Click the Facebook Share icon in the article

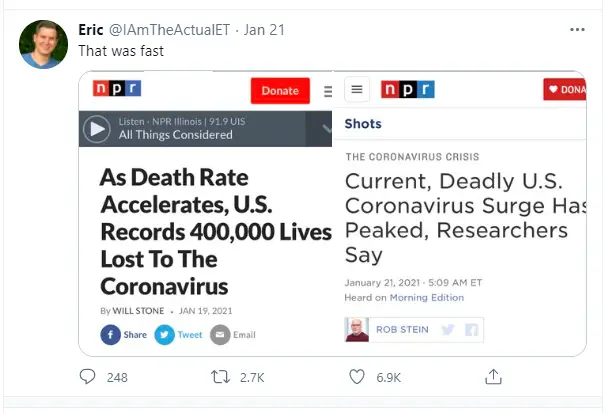pos(111,335)
